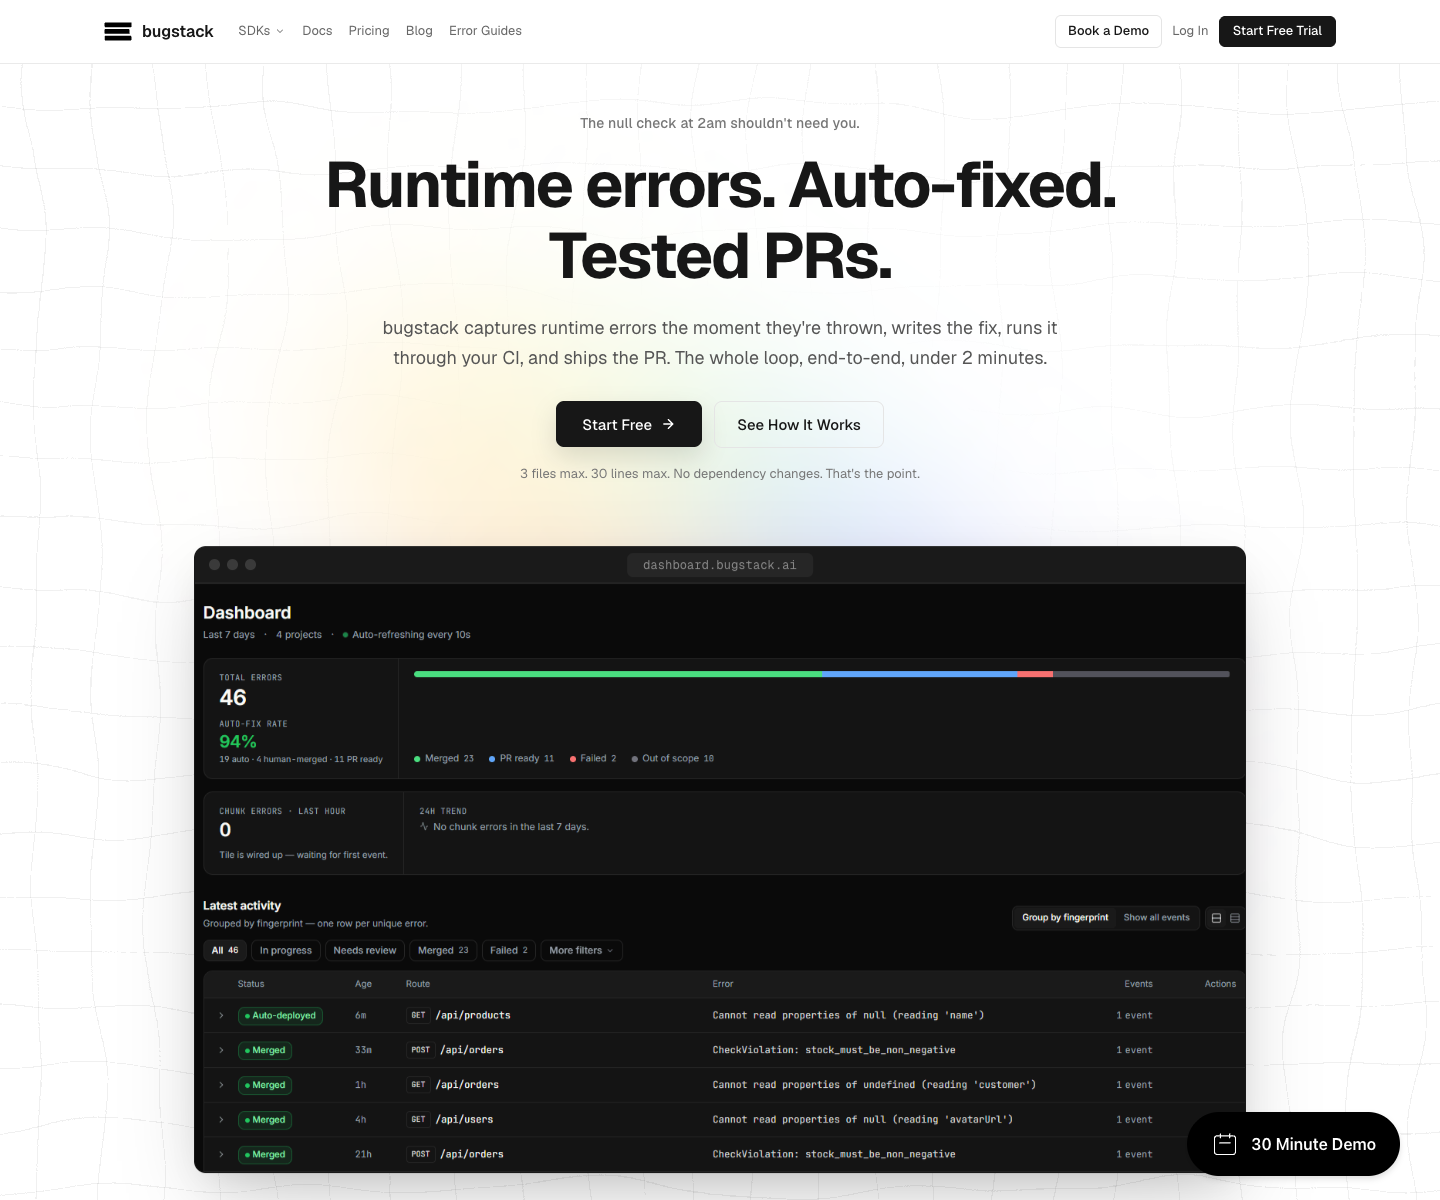Open the More filters dropdown

(x=581, y=951)
